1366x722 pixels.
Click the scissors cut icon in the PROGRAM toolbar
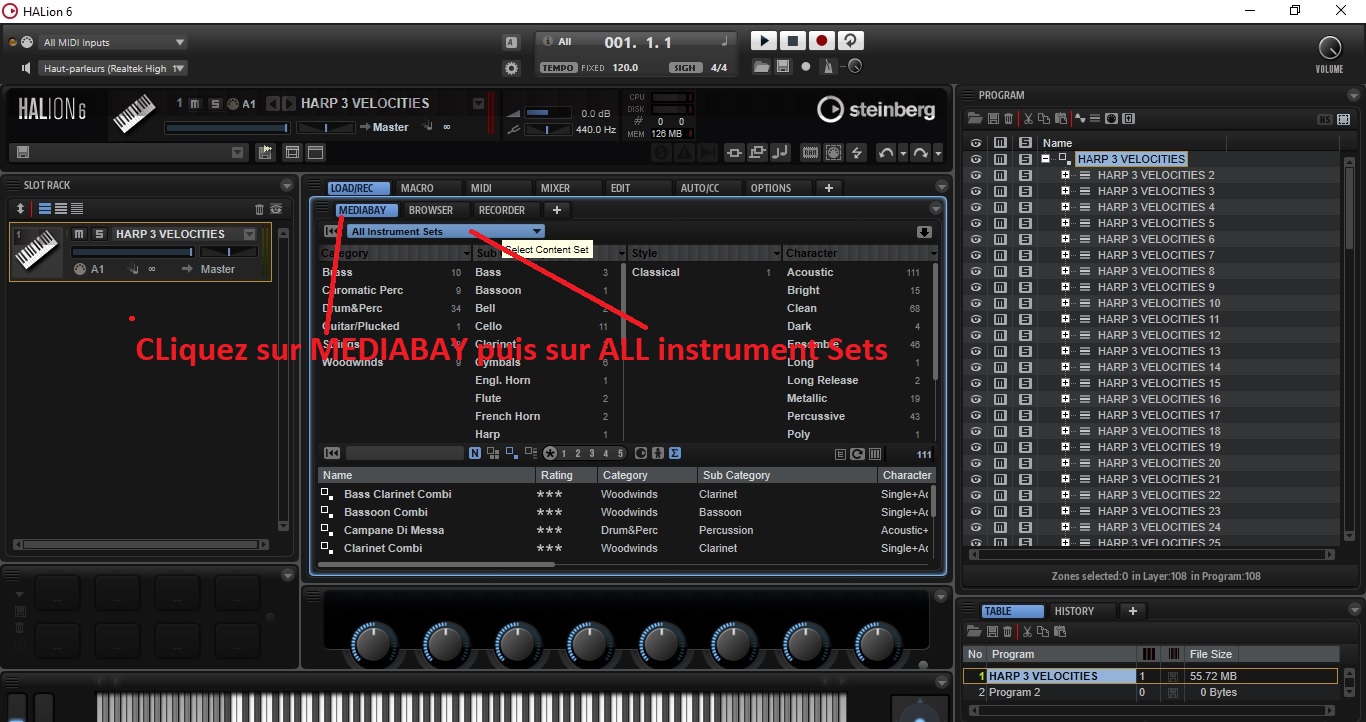[x=1028, y=118]
